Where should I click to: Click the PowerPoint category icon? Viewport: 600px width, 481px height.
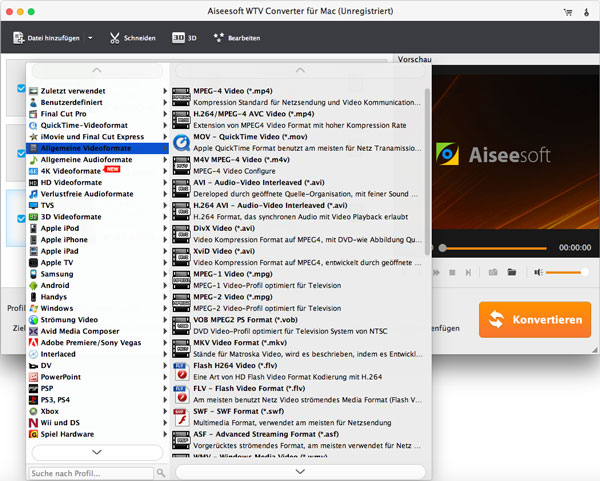(x=34, y=377)
